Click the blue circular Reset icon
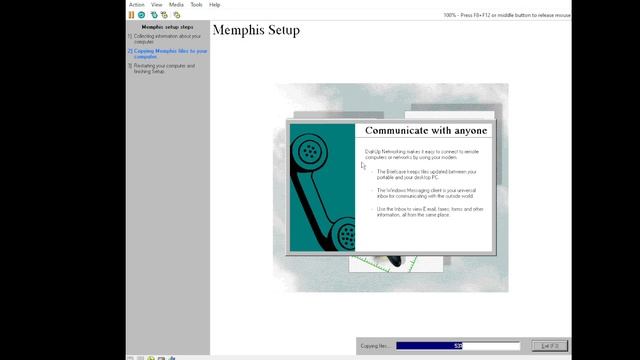Viewport: 640px width, 360px height. point(141,15)
